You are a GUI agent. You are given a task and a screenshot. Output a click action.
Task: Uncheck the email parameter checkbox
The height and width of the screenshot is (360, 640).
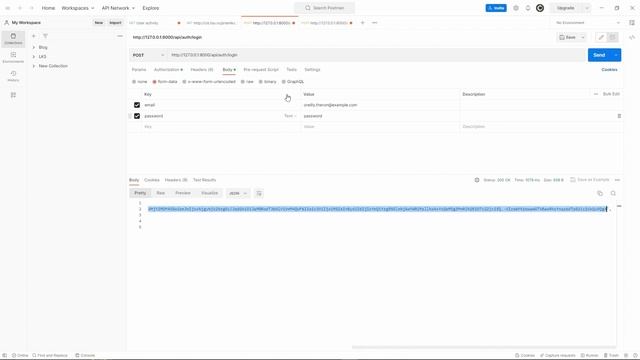(137, 105)
